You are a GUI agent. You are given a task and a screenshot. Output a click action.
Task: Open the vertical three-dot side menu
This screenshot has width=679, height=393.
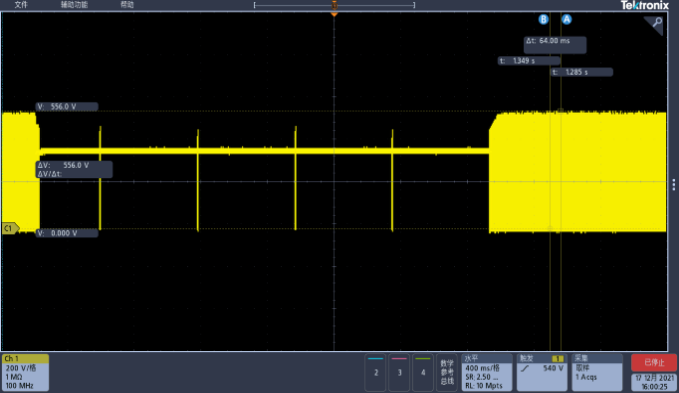pos(674,185)
